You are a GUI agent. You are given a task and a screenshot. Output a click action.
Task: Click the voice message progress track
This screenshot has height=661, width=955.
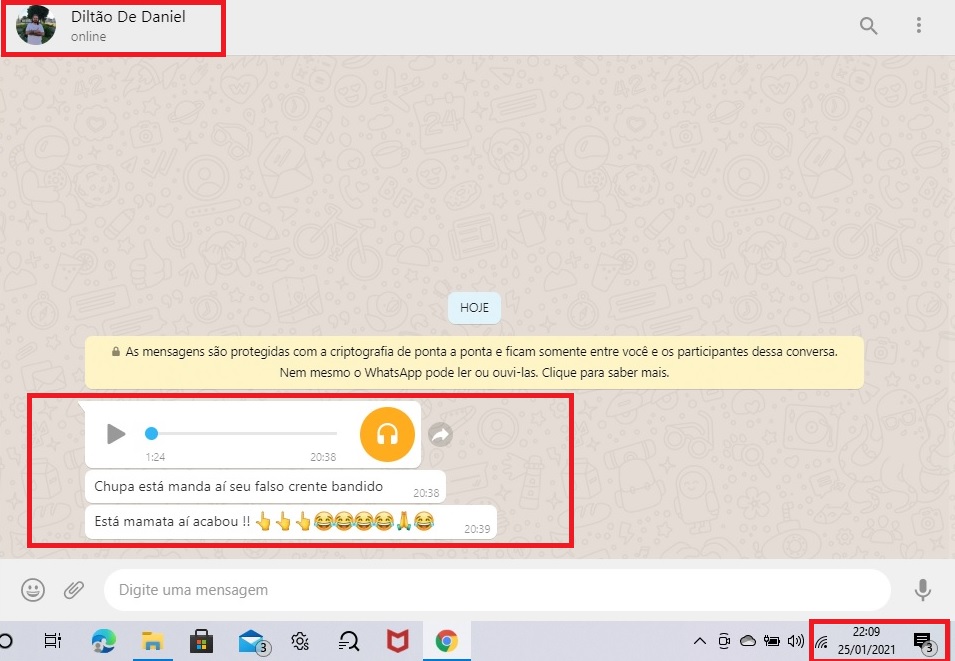(x=241, y=433)
